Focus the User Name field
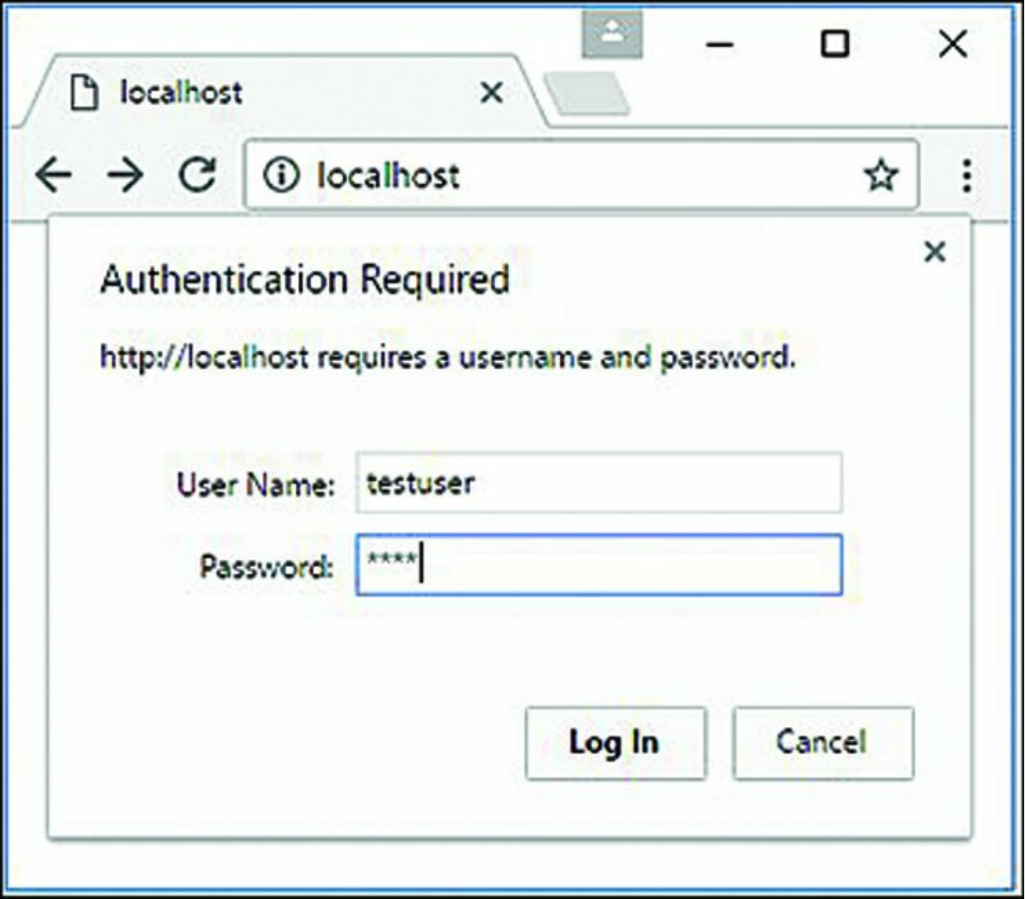This screenshot has height=899, width=1025. click(x=599, y=483)
